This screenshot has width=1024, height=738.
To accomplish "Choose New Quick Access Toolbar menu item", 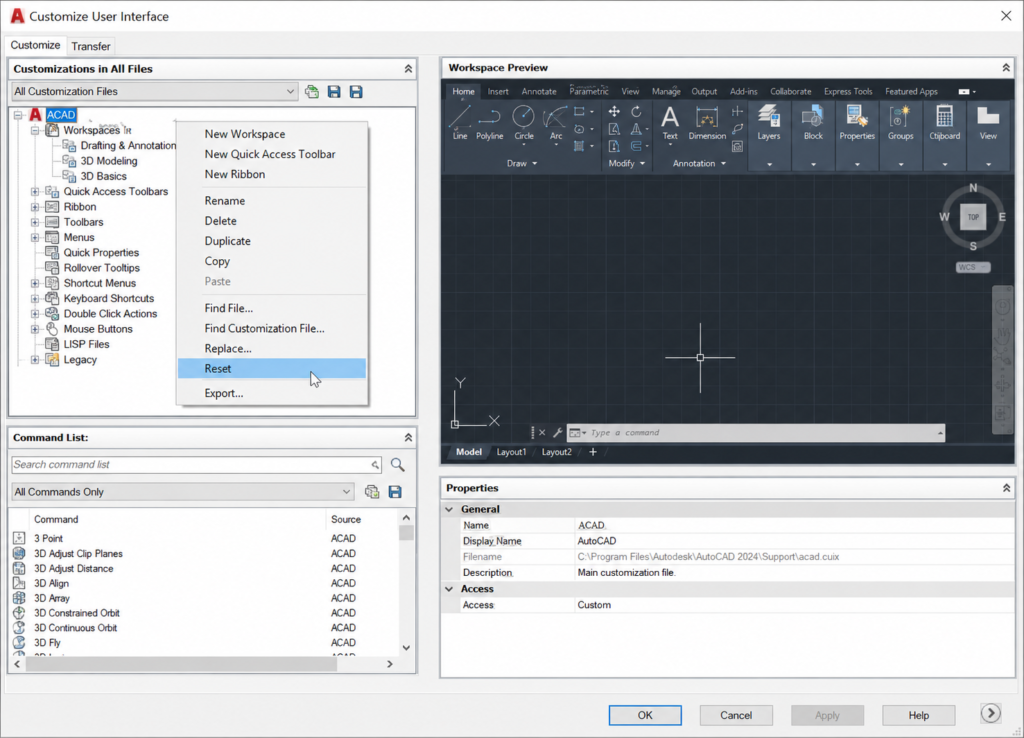I will click(x=271, y=154).
